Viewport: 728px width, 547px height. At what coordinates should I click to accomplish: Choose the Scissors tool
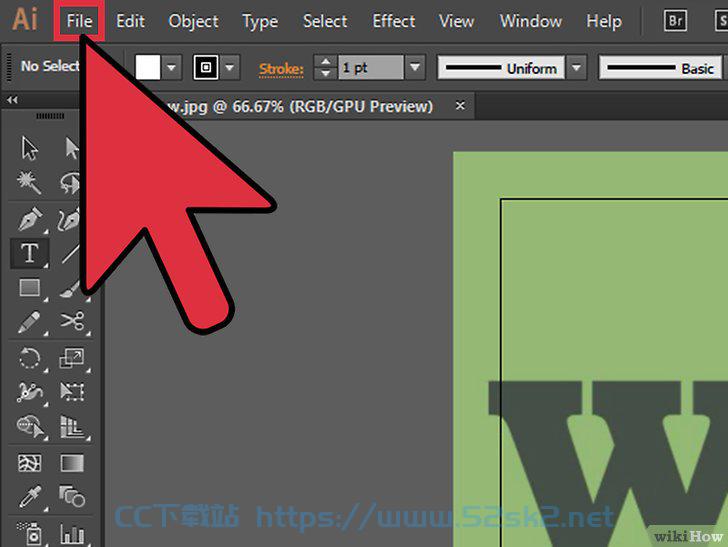tap(72, 321)
